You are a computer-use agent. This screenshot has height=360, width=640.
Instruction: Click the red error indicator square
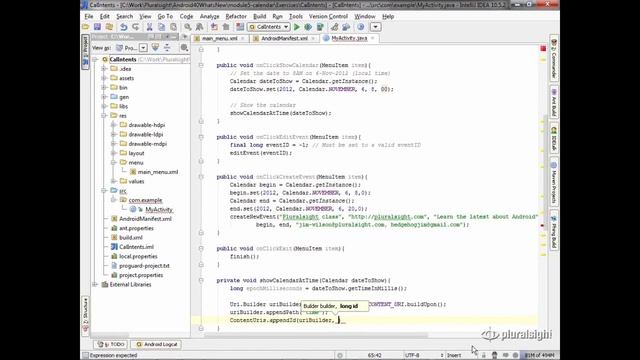[x=543, y=49]
